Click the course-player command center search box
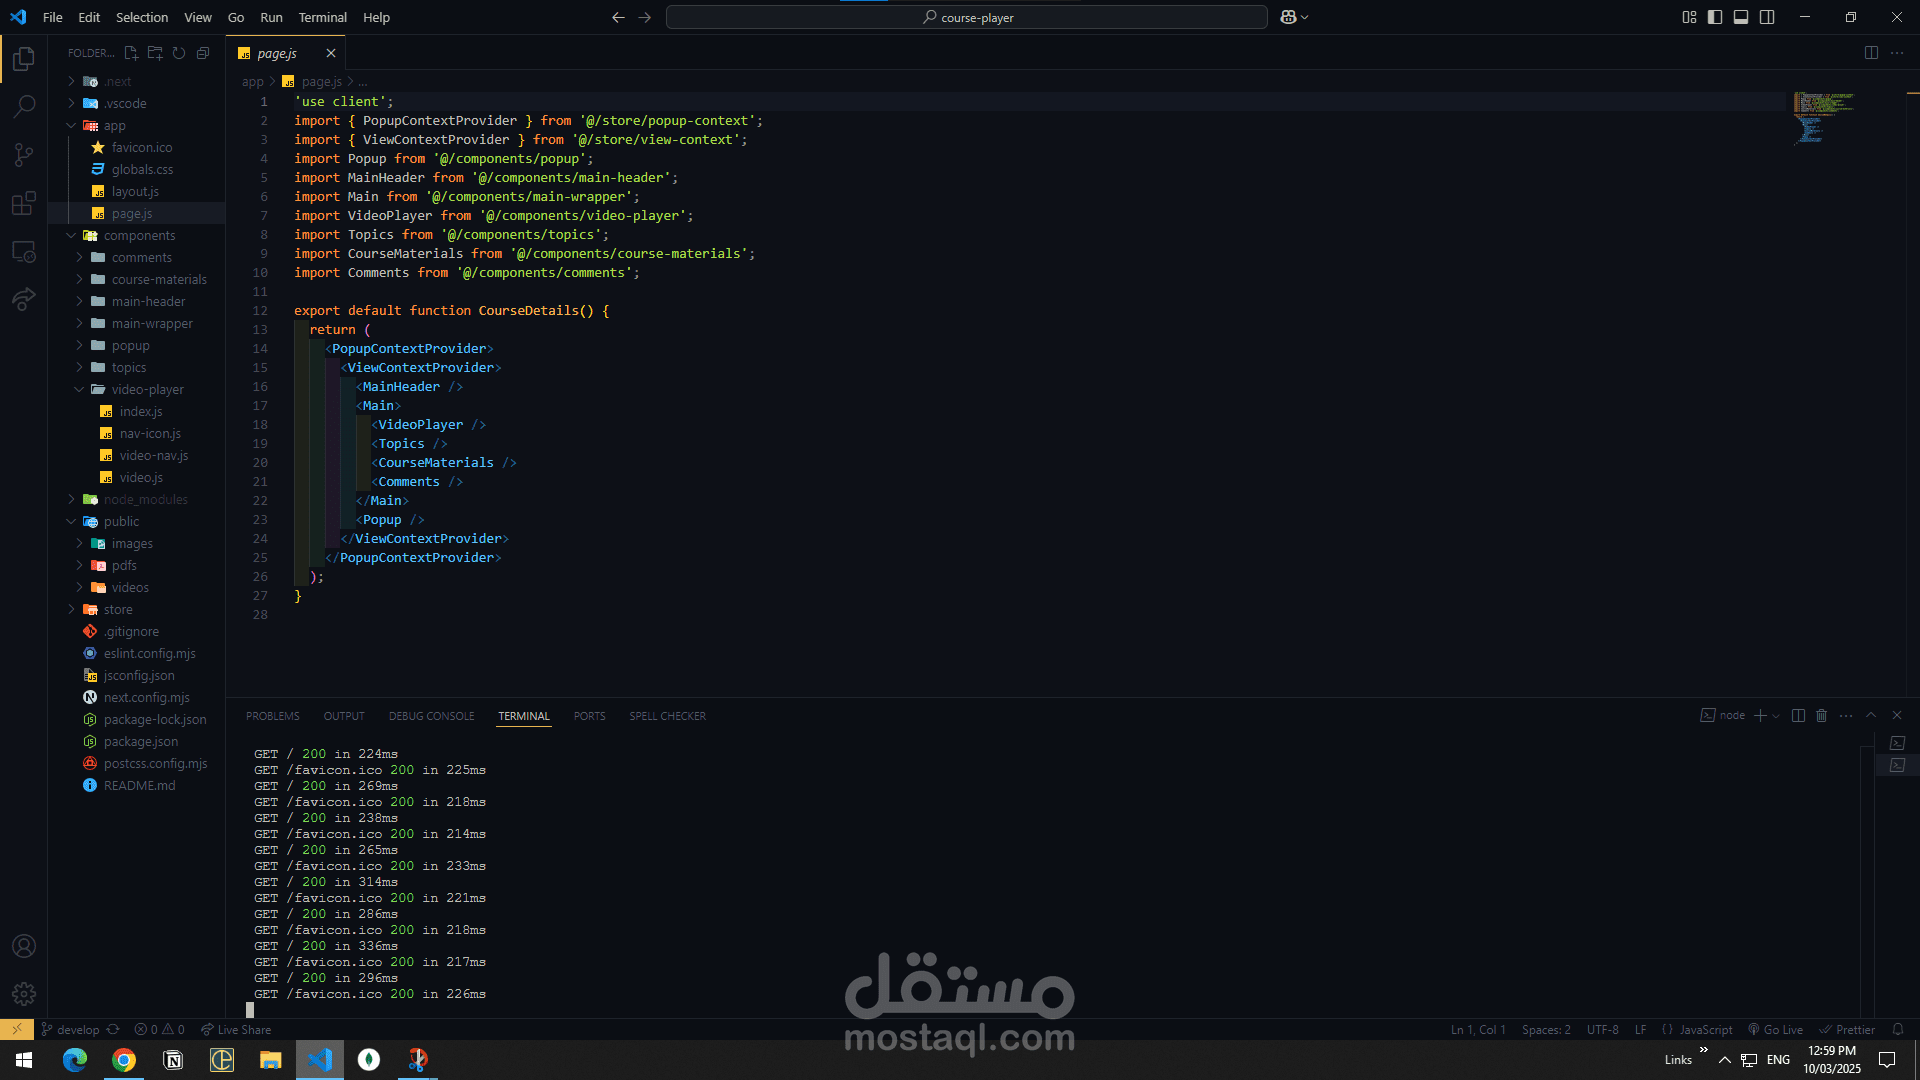 click(966, 17)
